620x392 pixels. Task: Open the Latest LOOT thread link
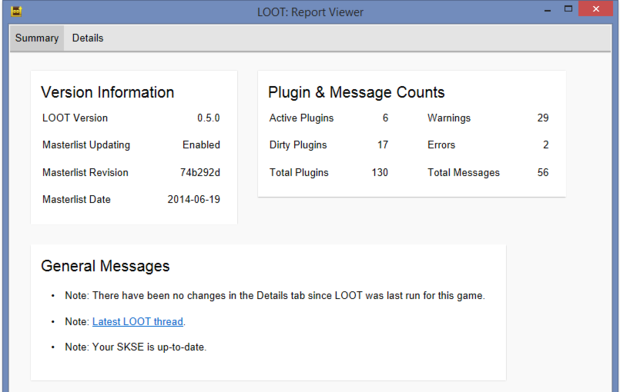(x=138, y=322)
